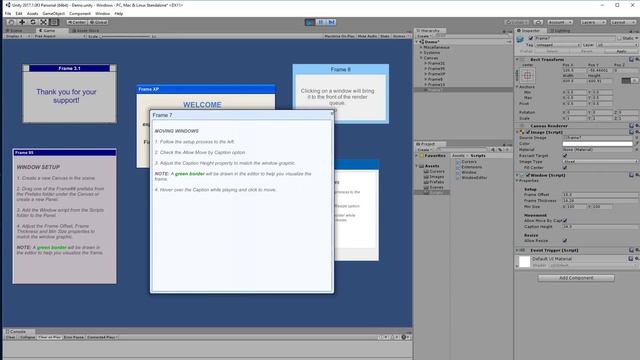The width and height of the screenshot is (640, 360).
Task: Open the anchor presets box
Action: (527, 76)
